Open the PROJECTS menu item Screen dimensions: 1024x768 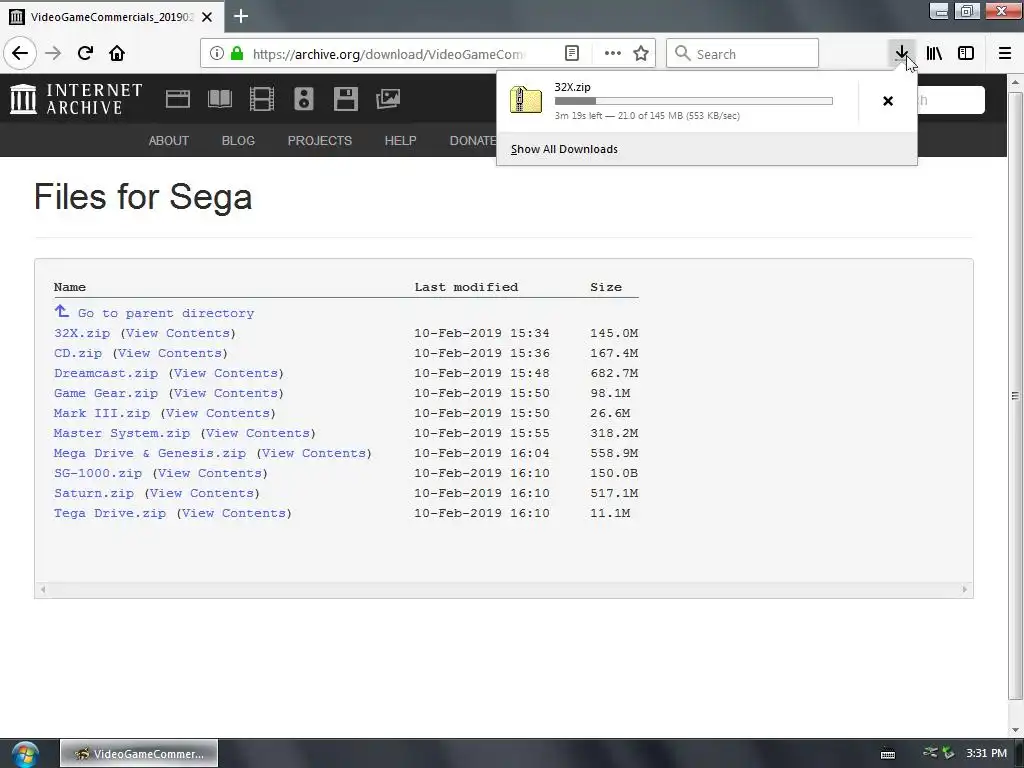pos(319,140)
